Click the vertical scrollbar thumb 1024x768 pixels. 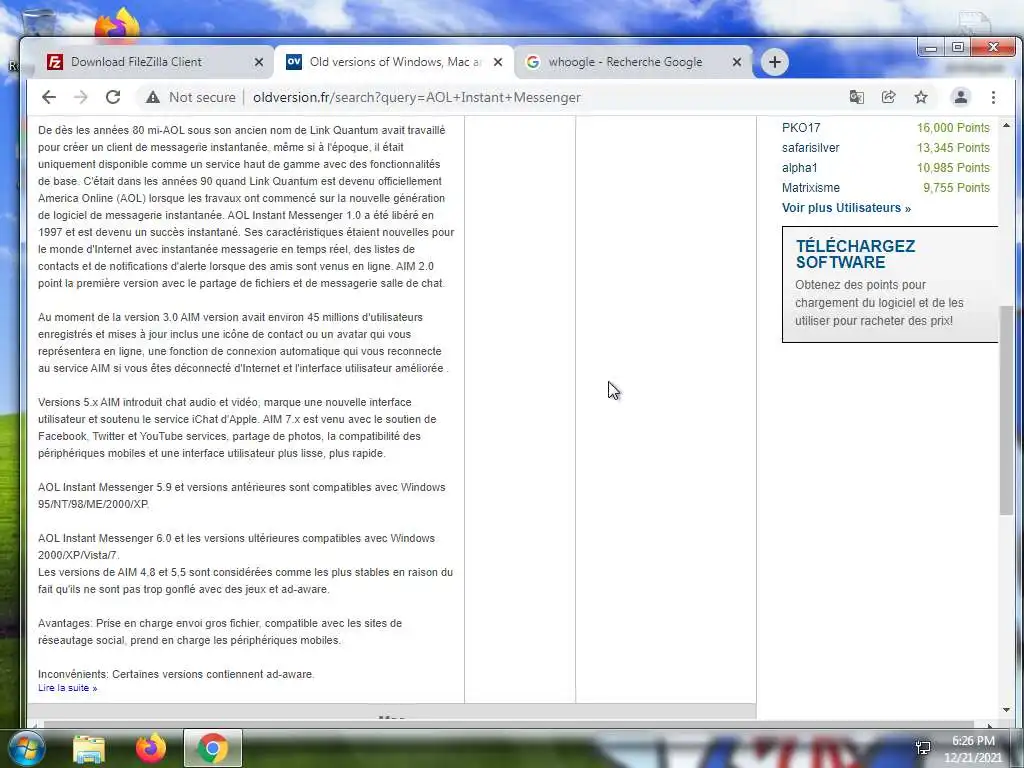1006,409
